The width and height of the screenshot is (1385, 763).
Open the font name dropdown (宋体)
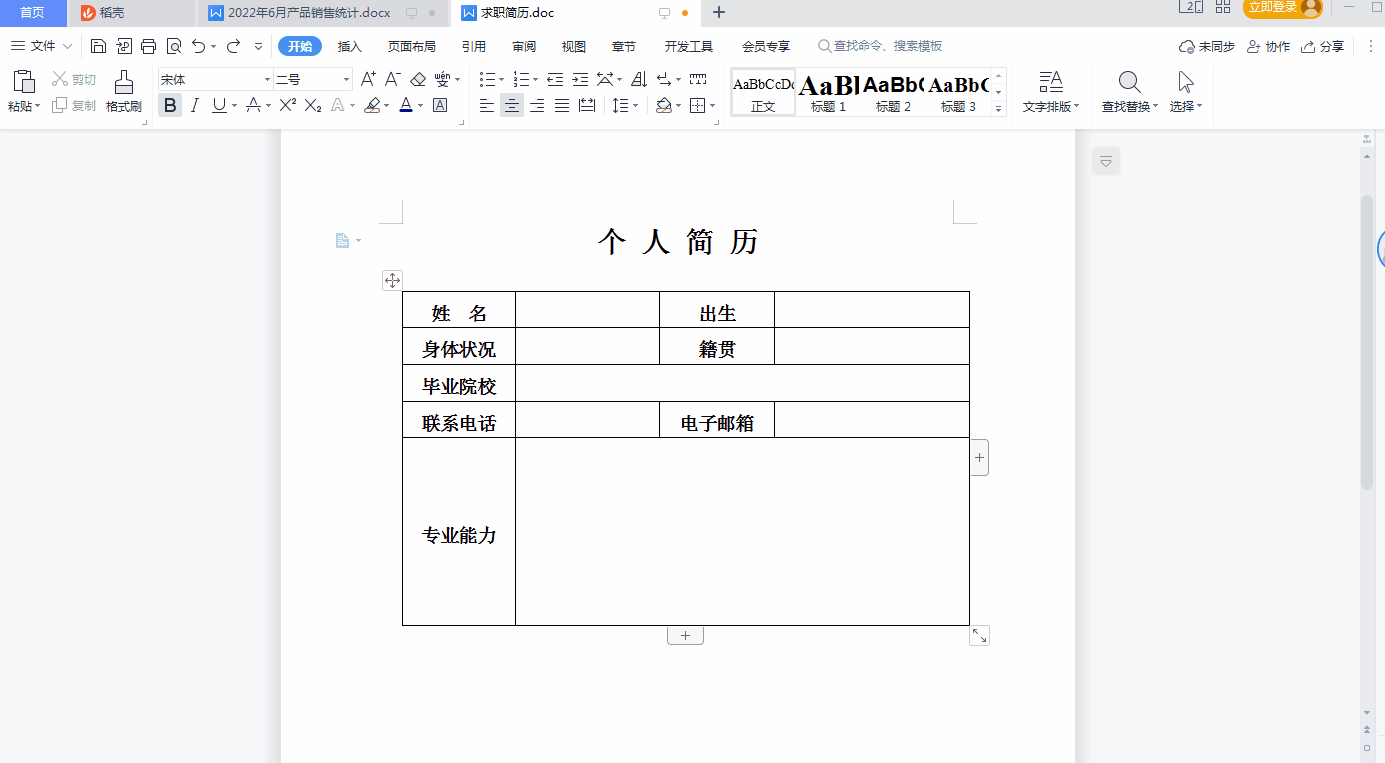tap(267, 79)
